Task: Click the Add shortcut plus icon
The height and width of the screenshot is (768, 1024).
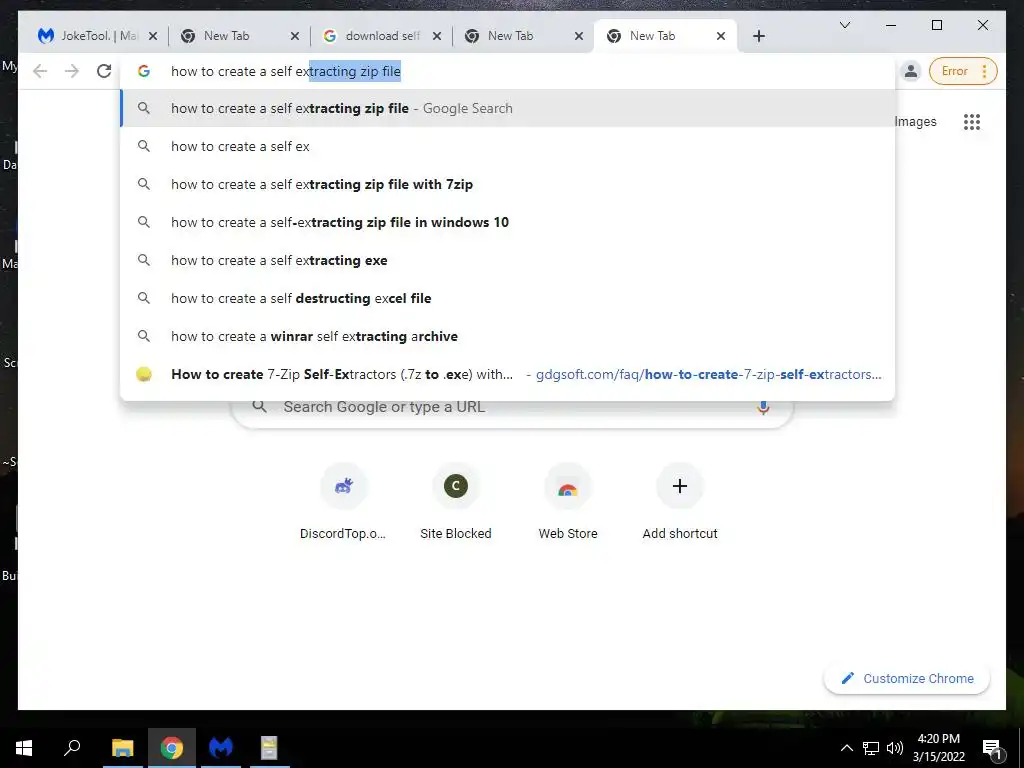Action: [x=680, y=486]
